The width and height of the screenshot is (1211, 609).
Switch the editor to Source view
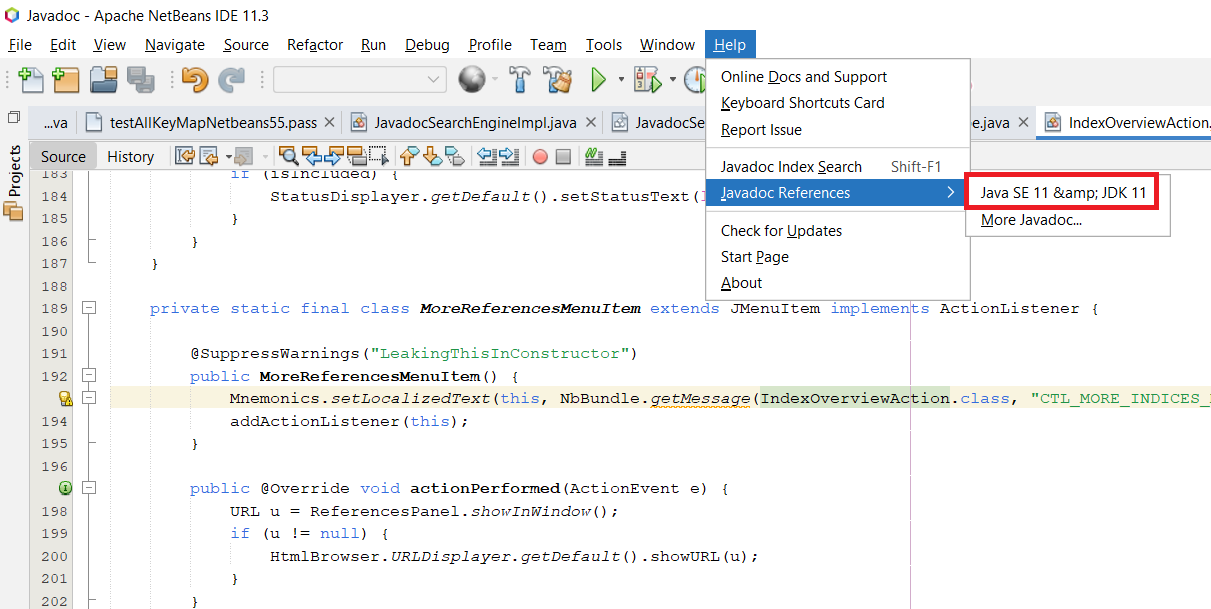63,156
